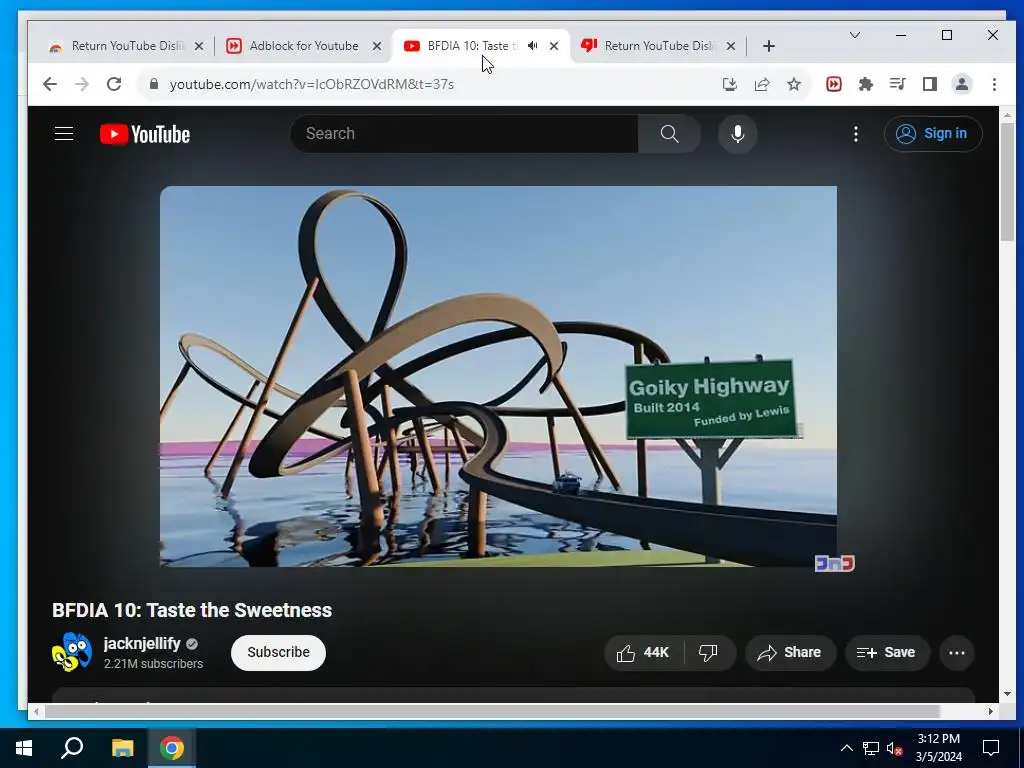Focus the YouTube search field
This screenshot has width=1024, height=768.
point(464,134)
